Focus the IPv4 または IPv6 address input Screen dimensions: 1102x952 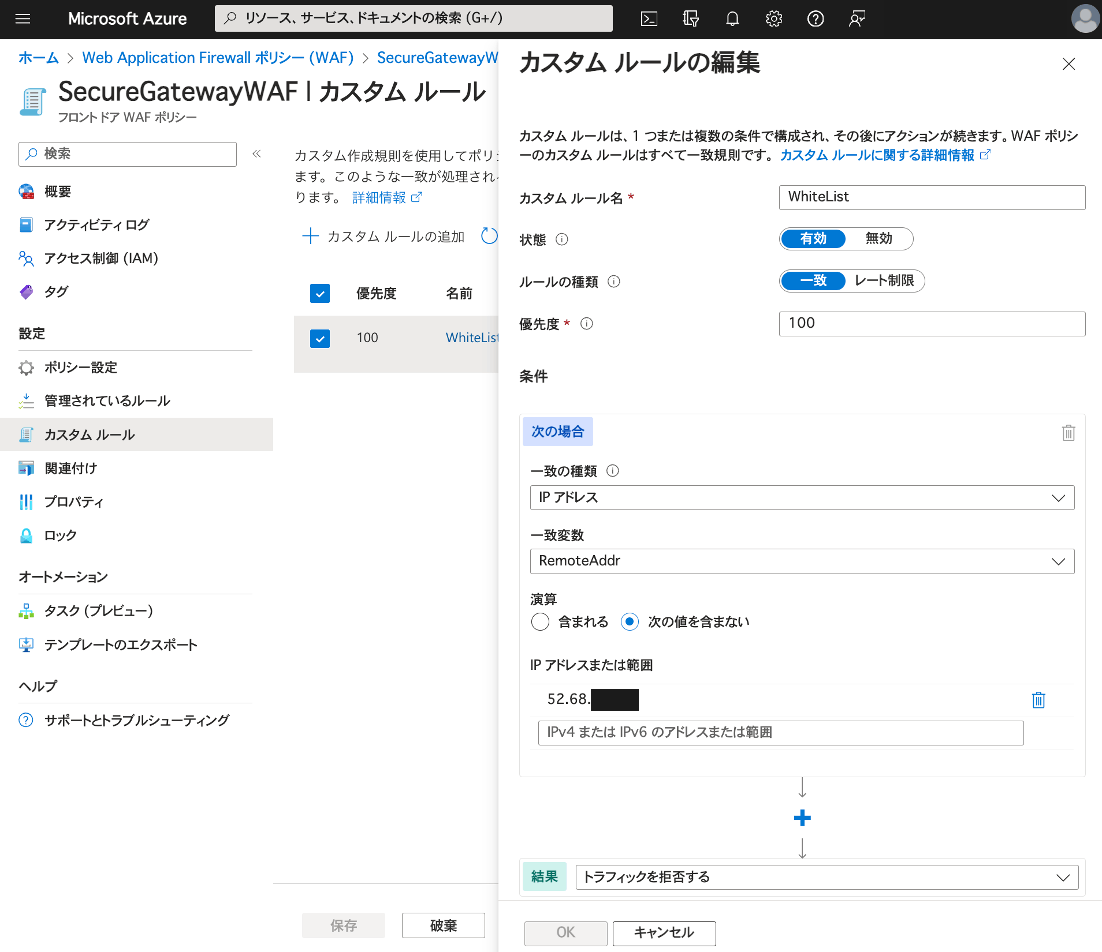(780, 733)
